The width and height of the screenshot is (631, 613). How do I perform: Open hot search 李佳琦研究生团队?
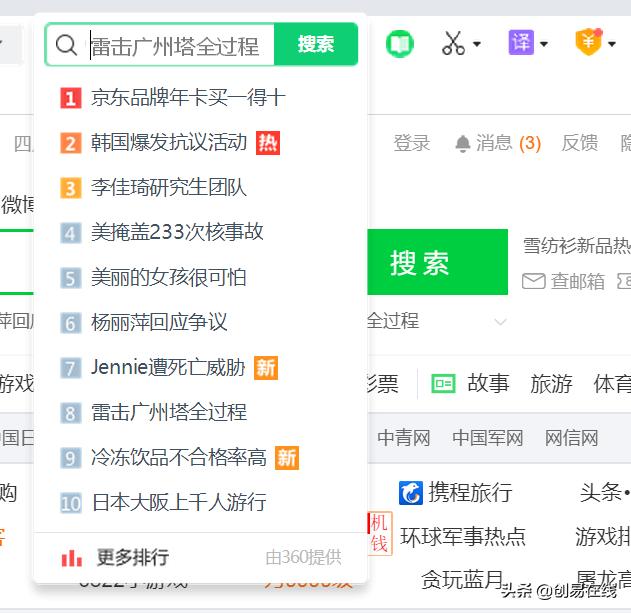(169, 188)
